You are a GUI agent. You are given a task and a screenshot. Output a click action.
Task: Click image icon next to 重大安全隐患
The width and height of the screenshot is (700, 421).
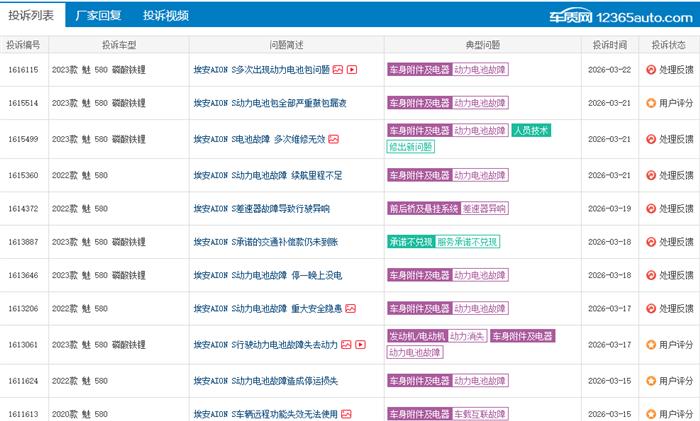click(x=350, y=309)
